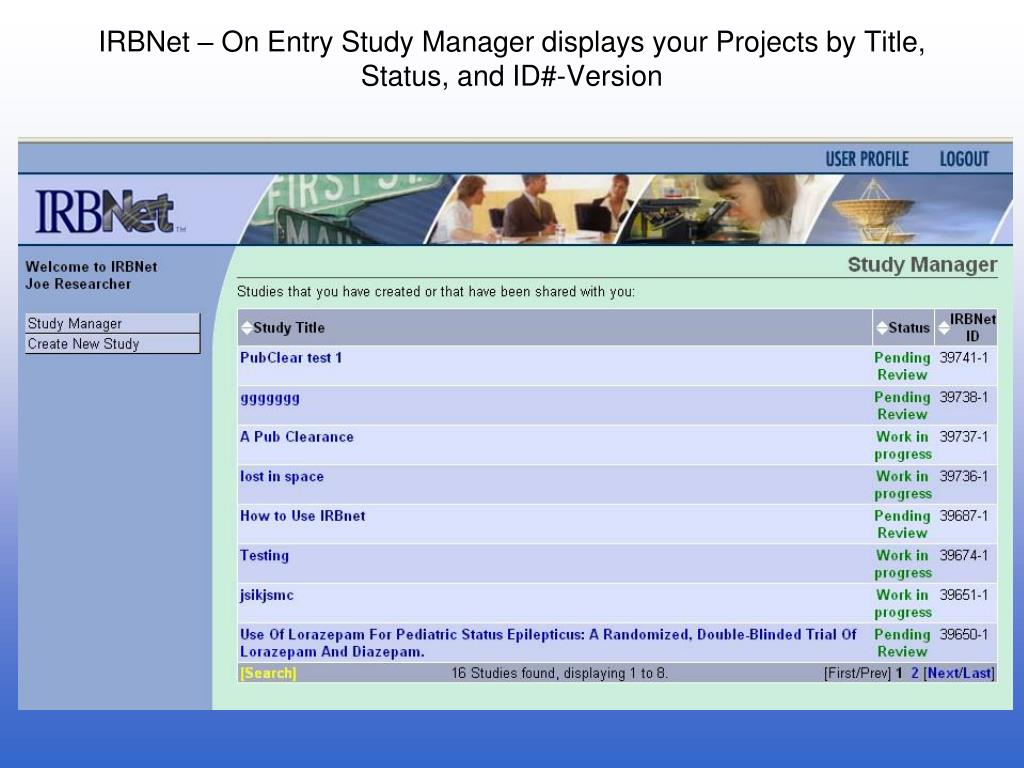Image resolution: width=1024 pixels, height=768 pixels.
Task: Click the banner street sign photo
Action: tap(346, 209)
